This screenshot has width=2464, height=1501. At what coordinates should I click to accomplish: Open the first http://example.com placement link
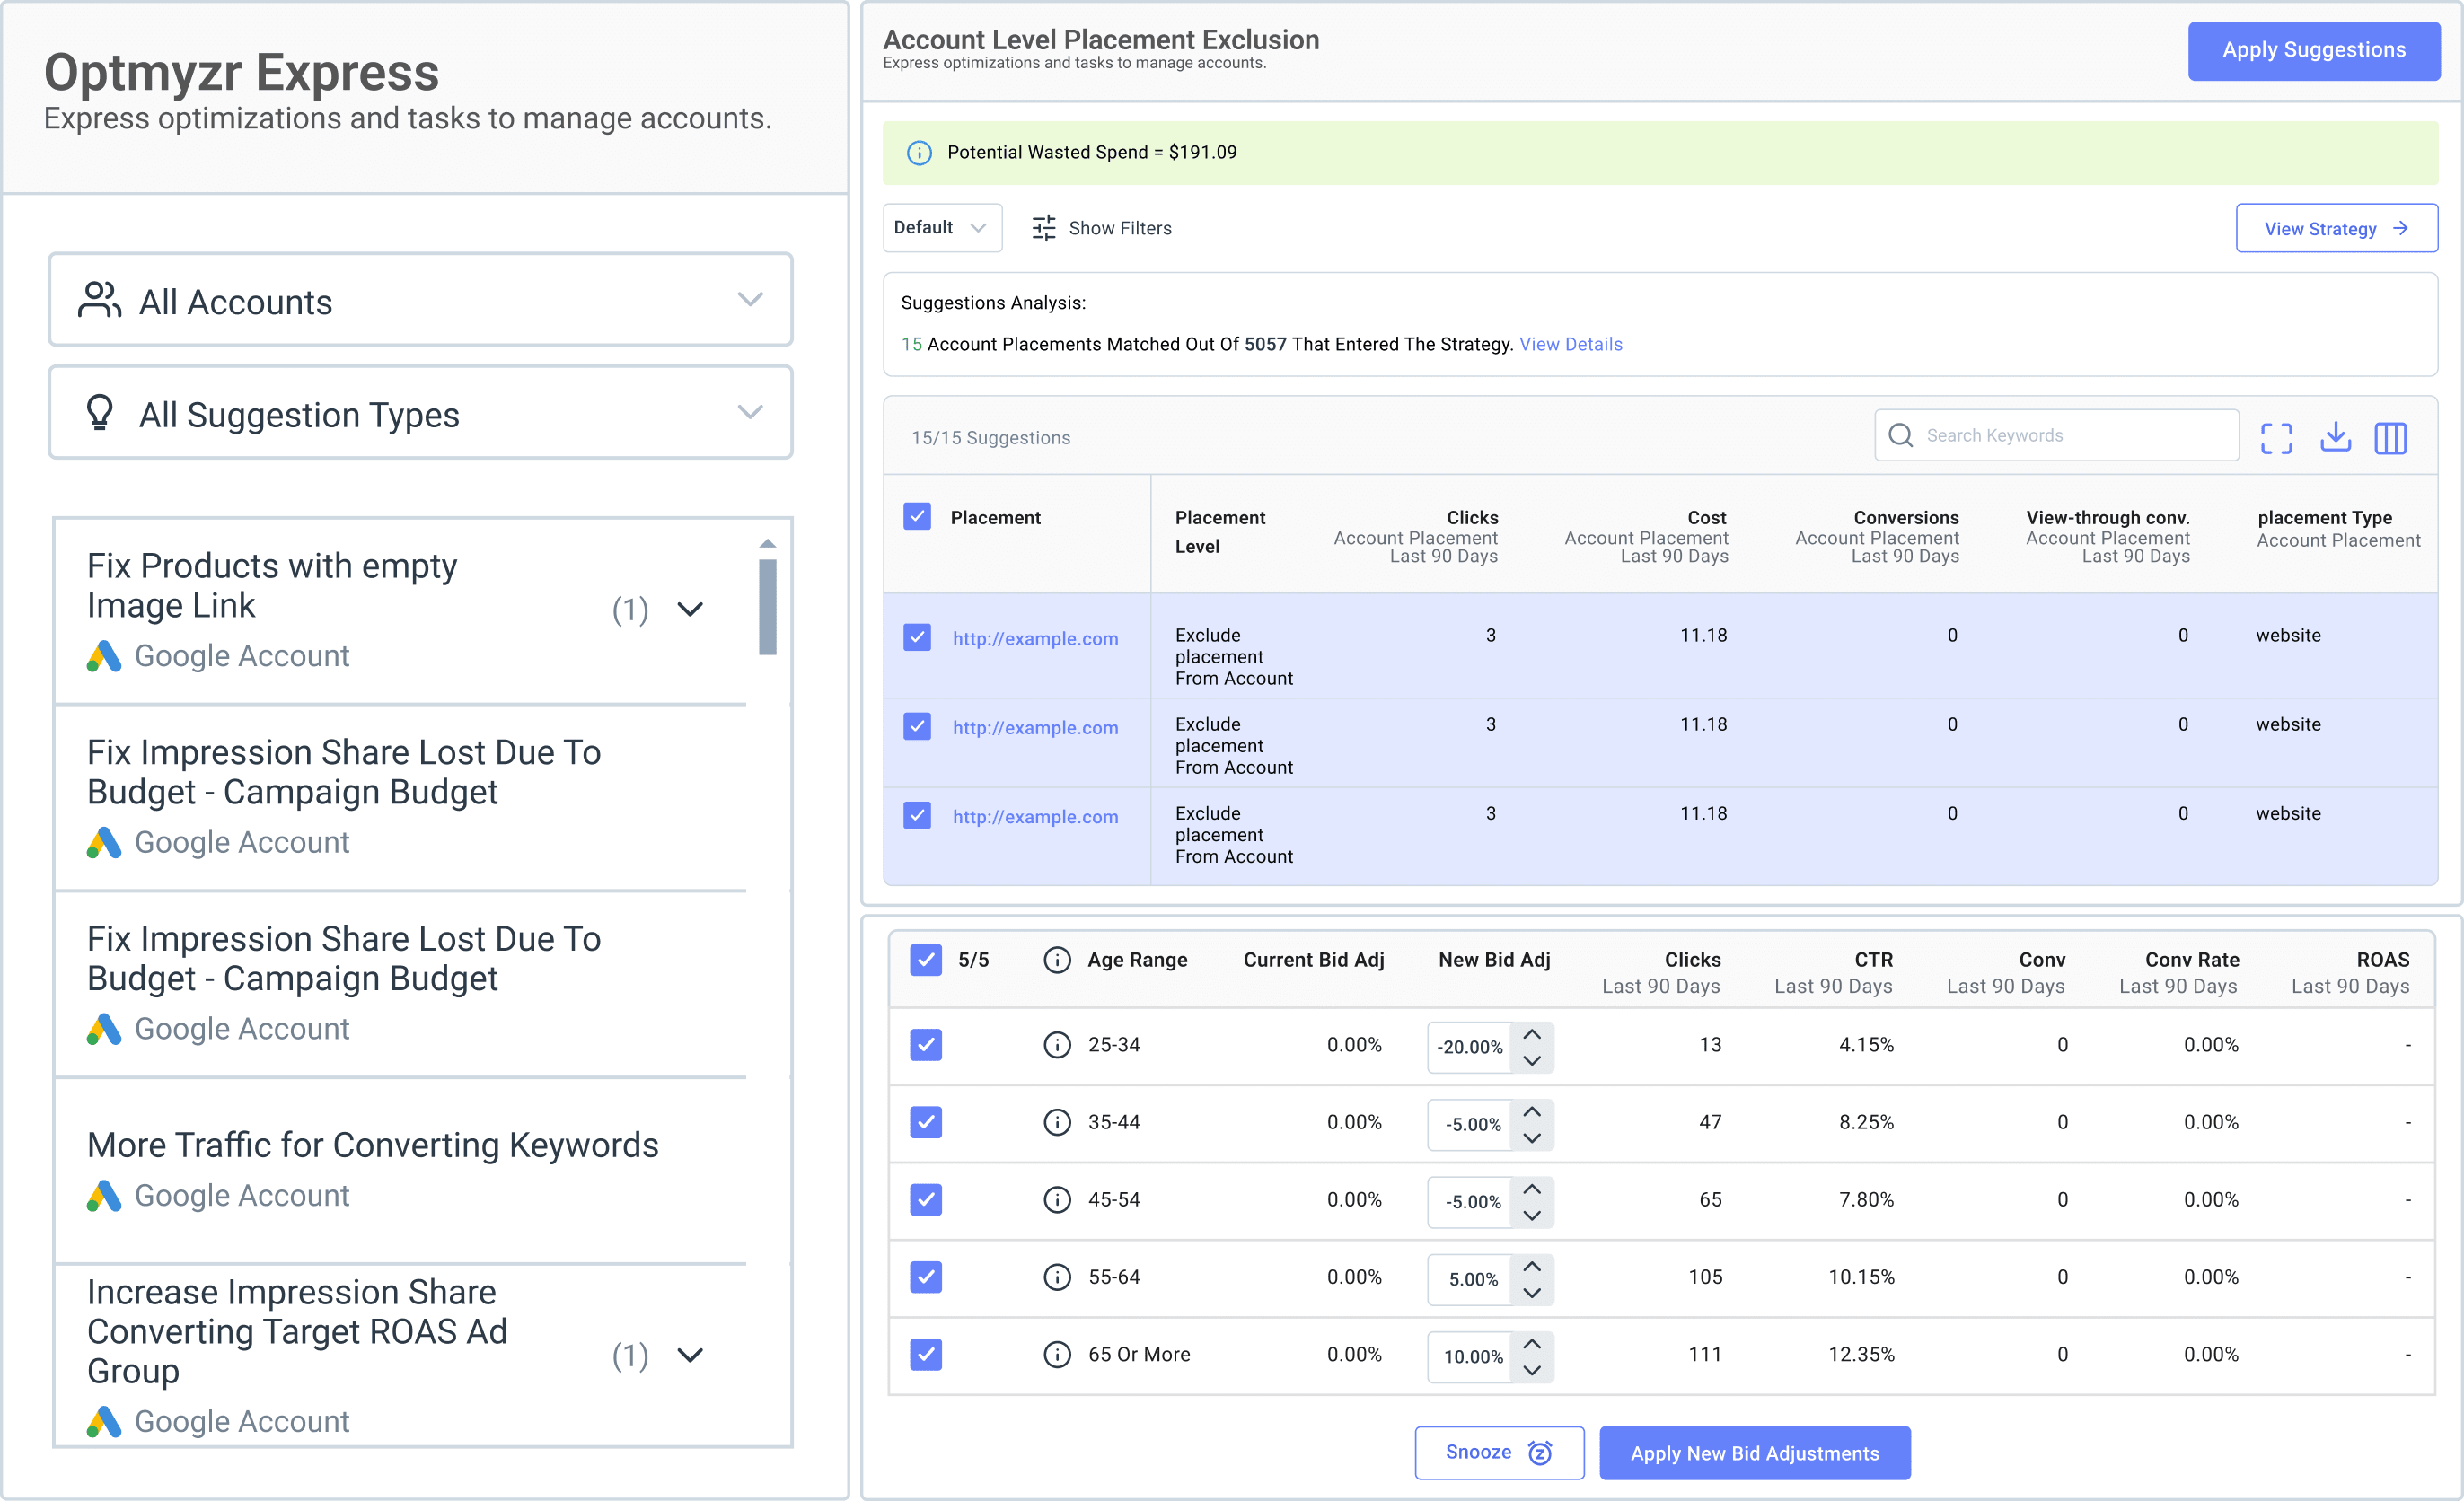(x=1035, y=638)
